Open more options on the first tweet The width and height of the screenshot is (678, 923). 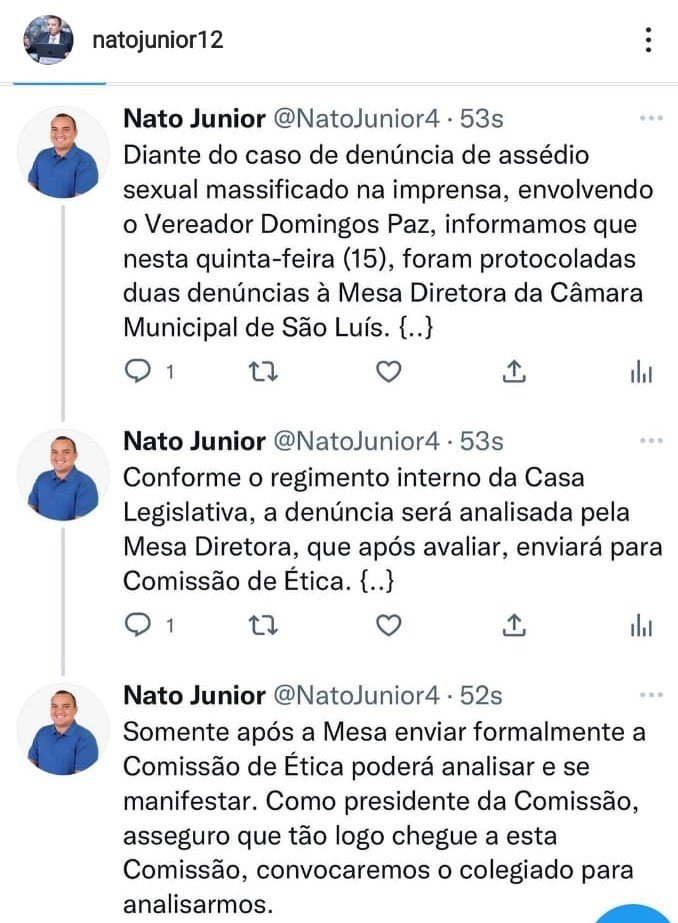[x=651, y=118]
